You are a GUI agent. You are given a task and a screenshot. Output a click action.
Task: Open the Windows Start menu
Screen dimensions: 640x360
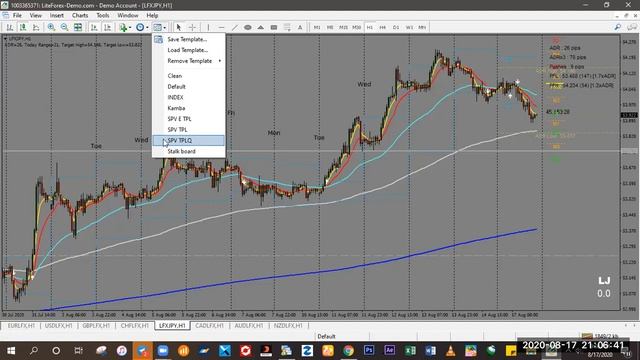click(11, 351)
